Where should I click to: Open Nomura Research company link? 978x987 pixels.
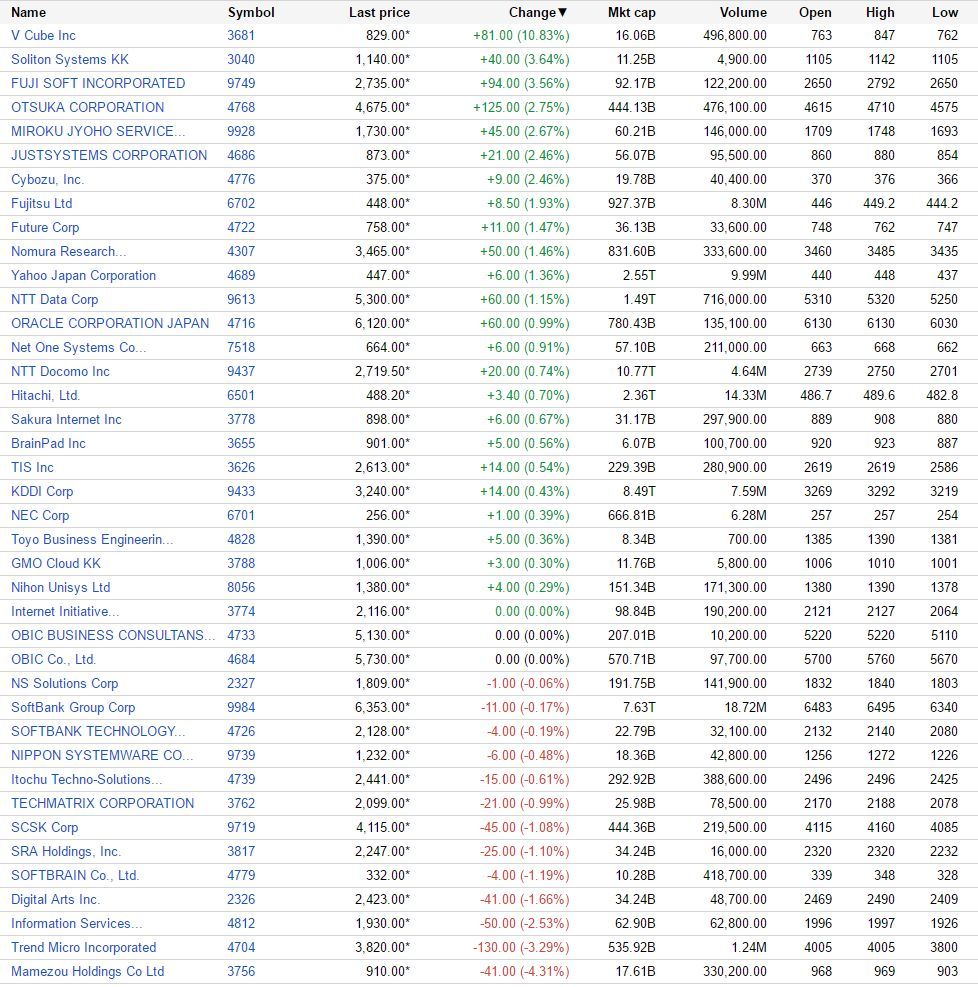coord(69,251)
